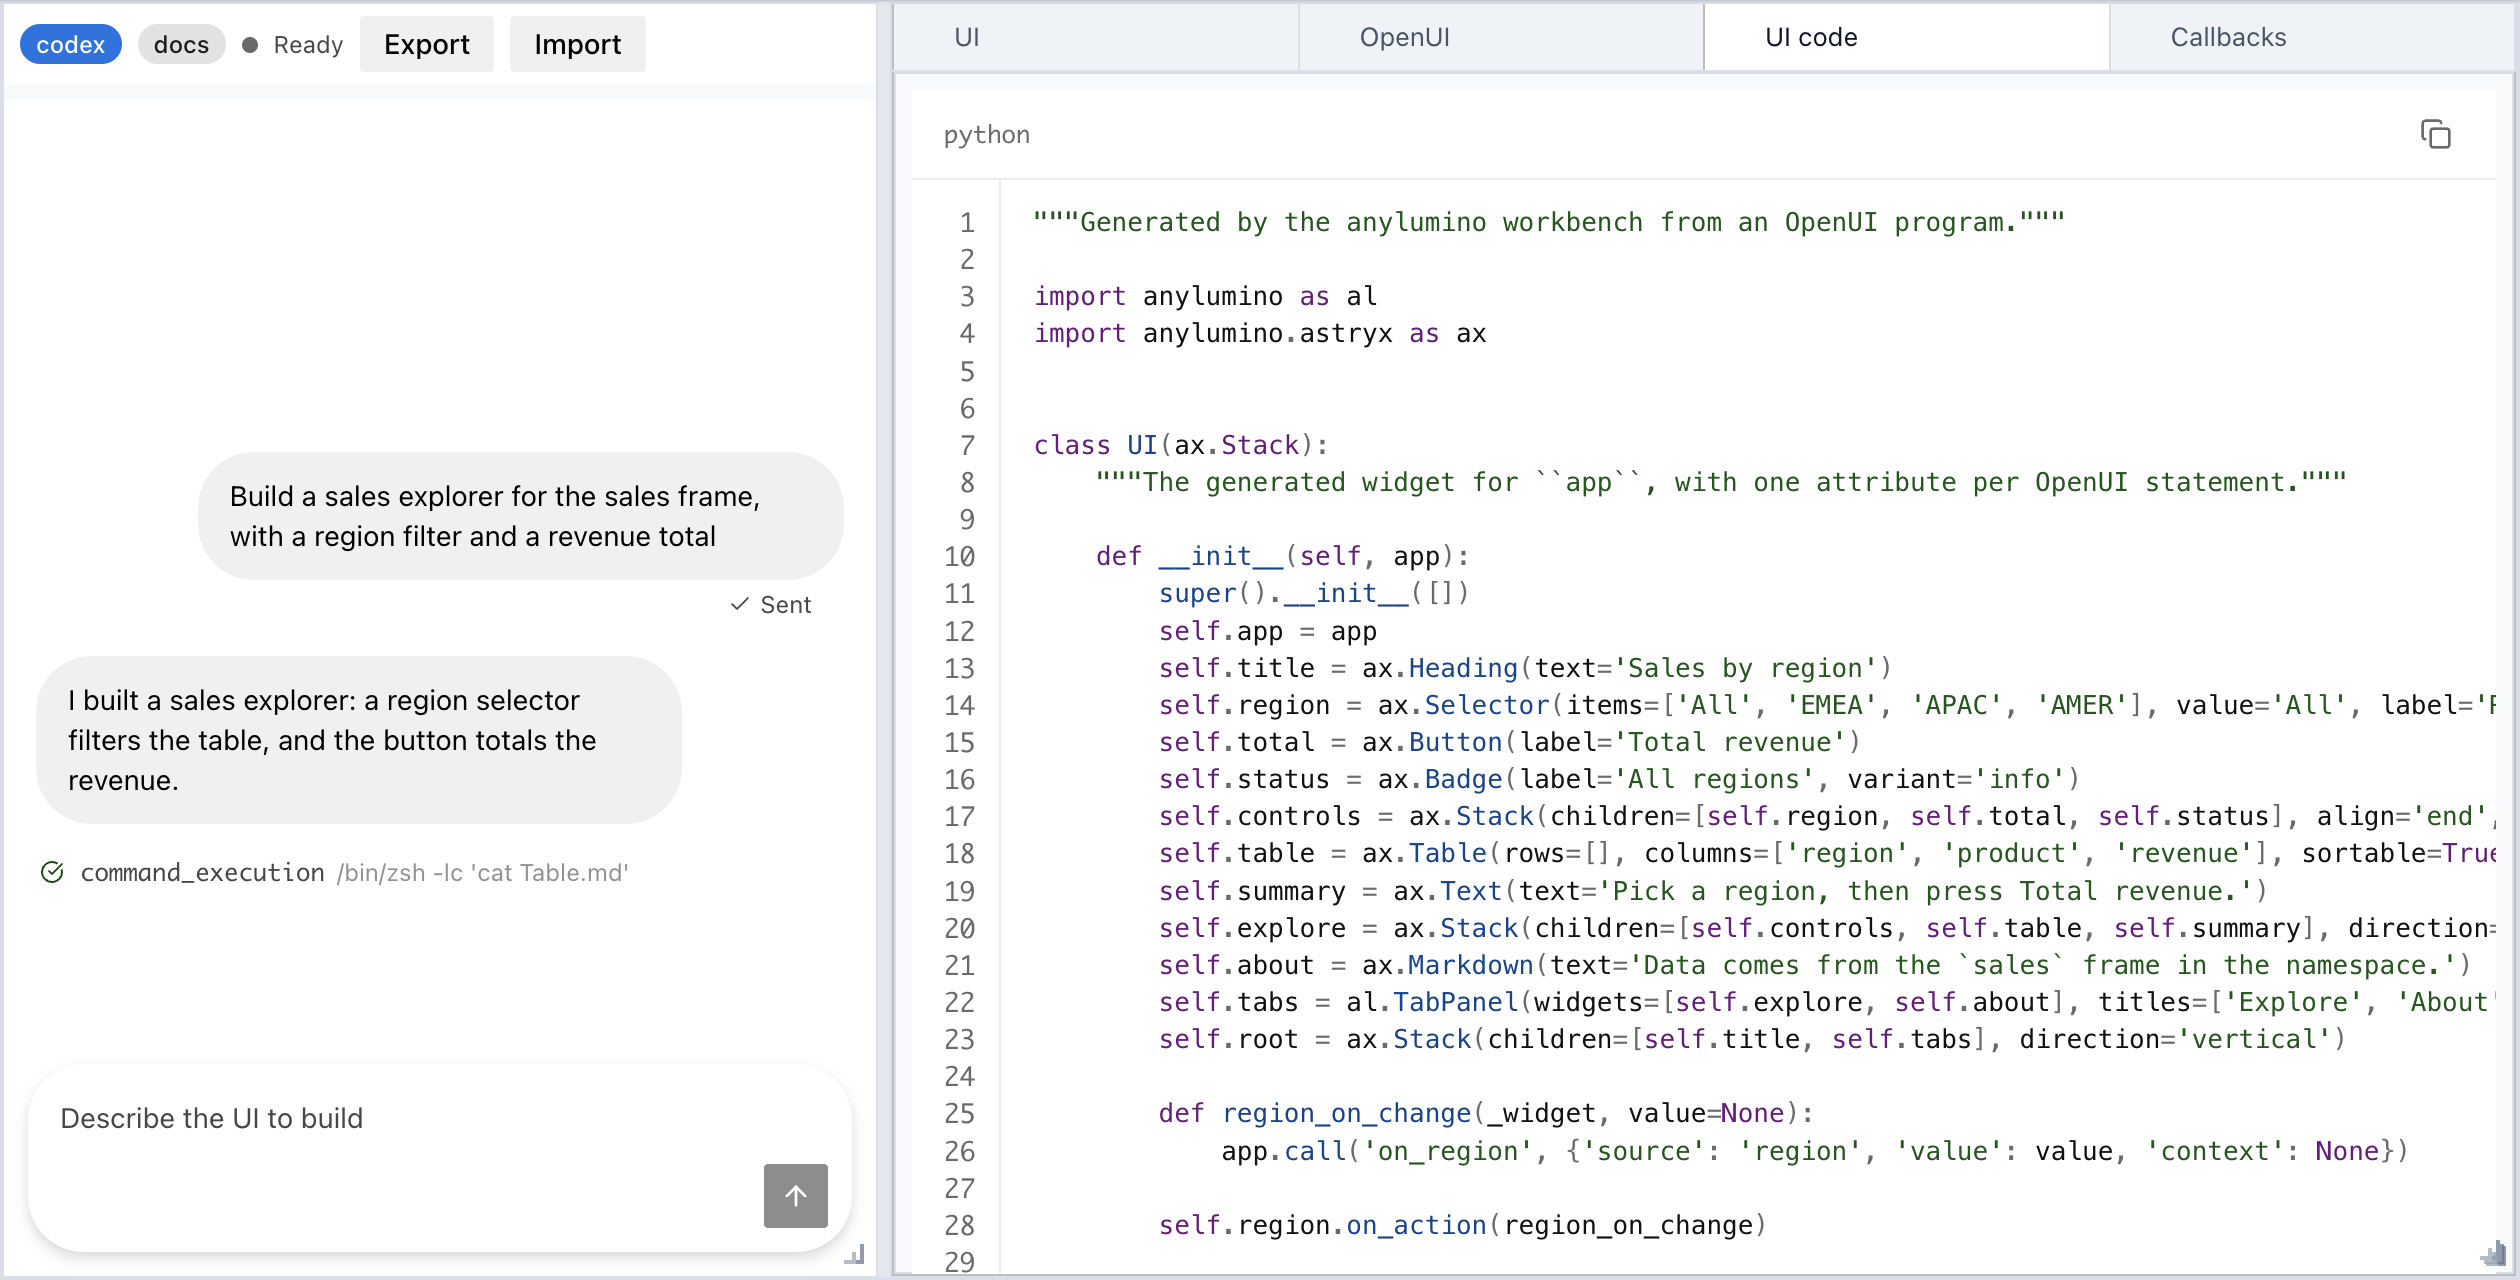2520x1280 pixels.
Task: Click the command_execution success check icon
Action: pyautogui.click(x=52, y=872)
